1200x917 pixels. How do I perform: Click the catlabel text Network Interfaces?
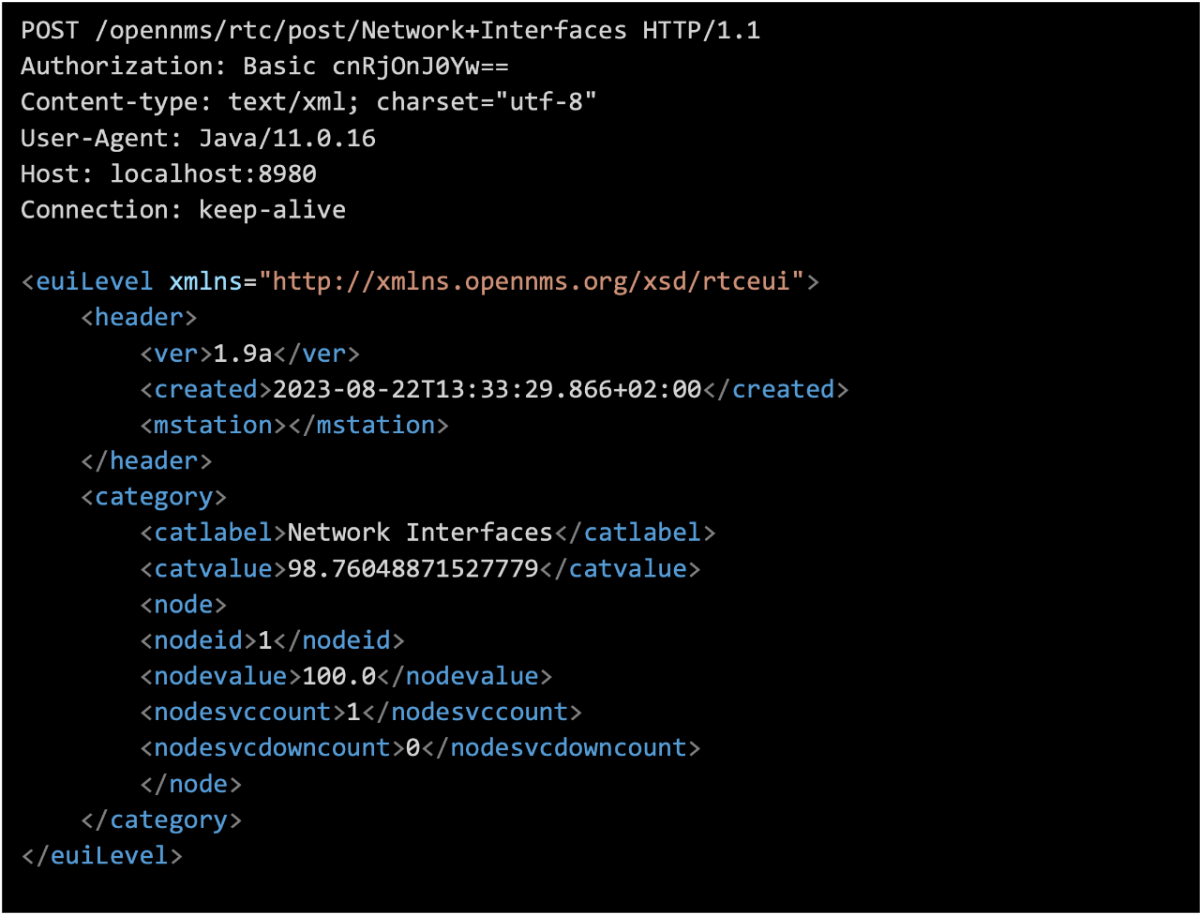coord(420,532)
